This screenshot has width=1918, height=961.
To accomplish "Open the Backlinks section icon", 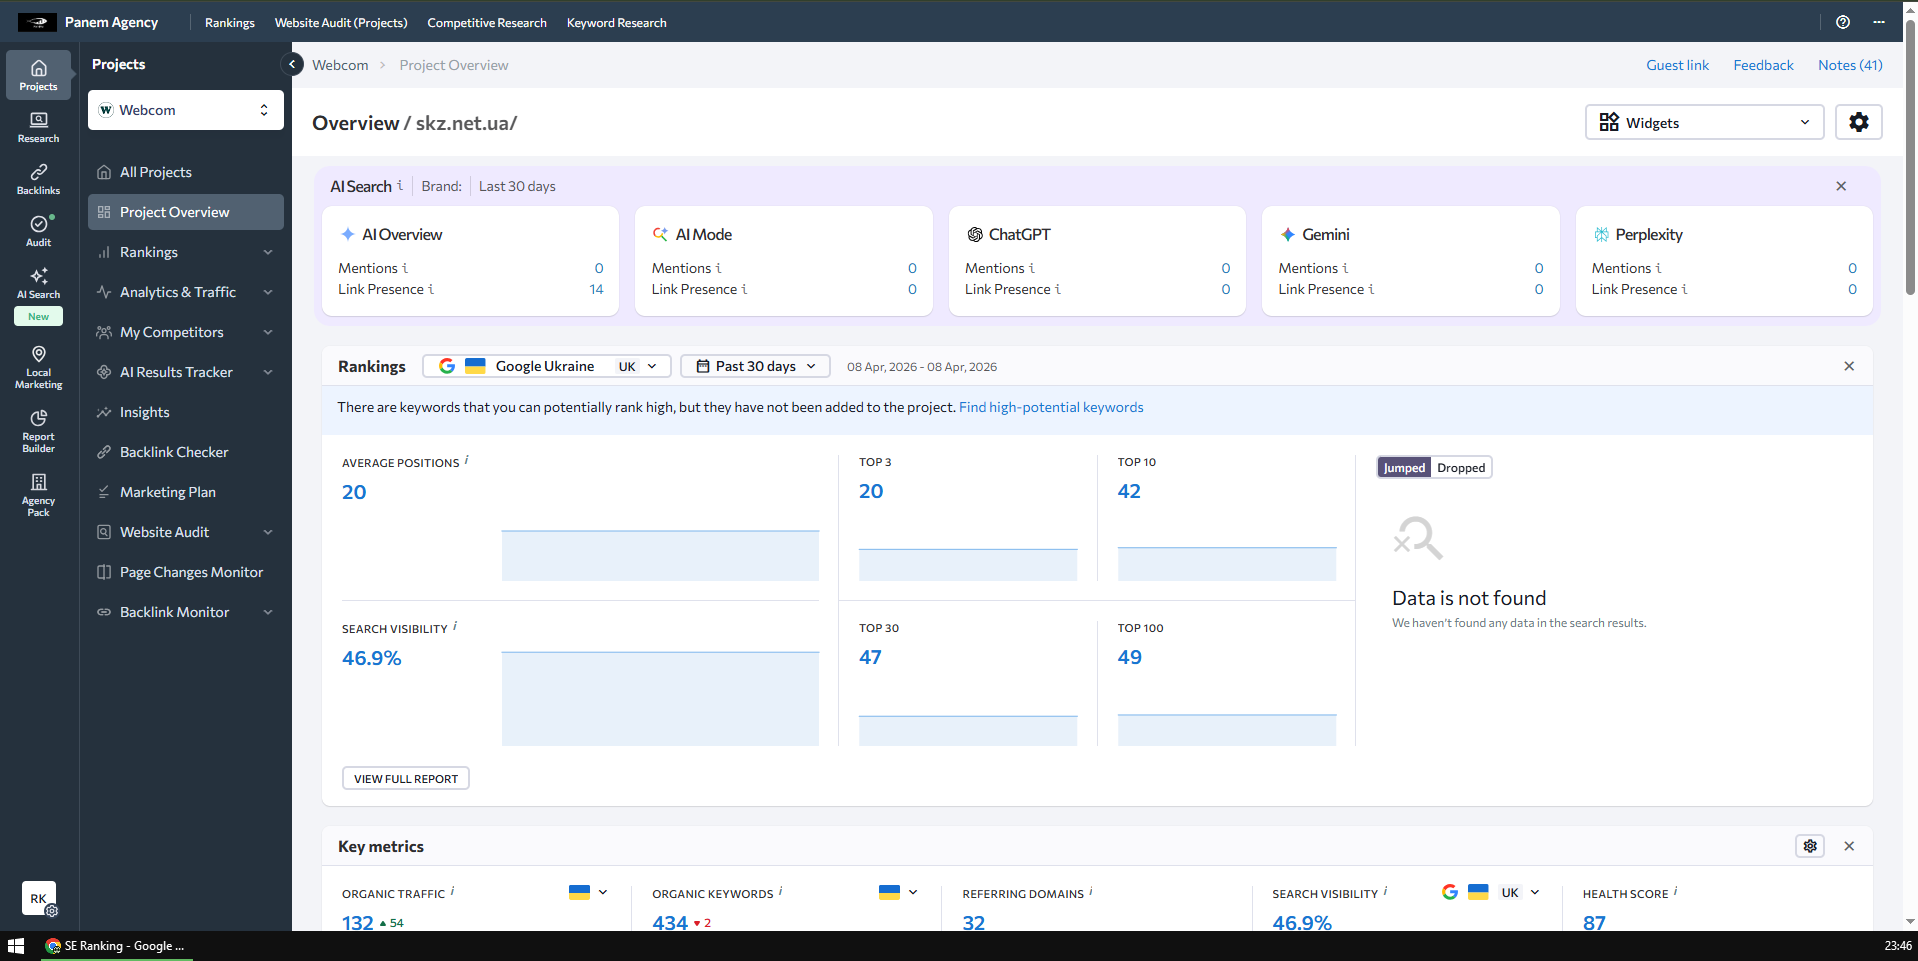I will tap(38, 179).
